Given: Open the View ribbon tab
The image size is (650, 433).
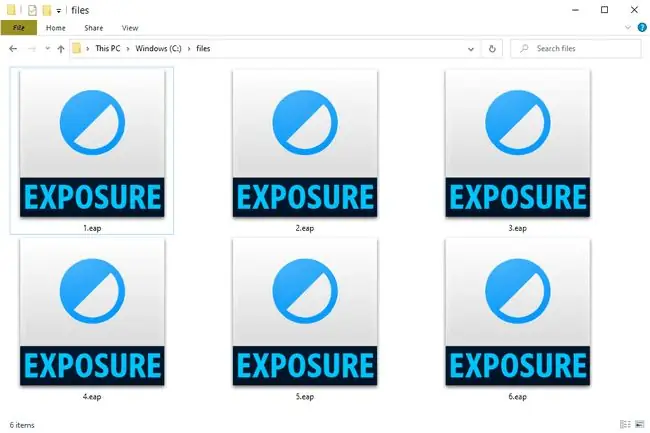Looking at the screenshot, I should [130, 28].
